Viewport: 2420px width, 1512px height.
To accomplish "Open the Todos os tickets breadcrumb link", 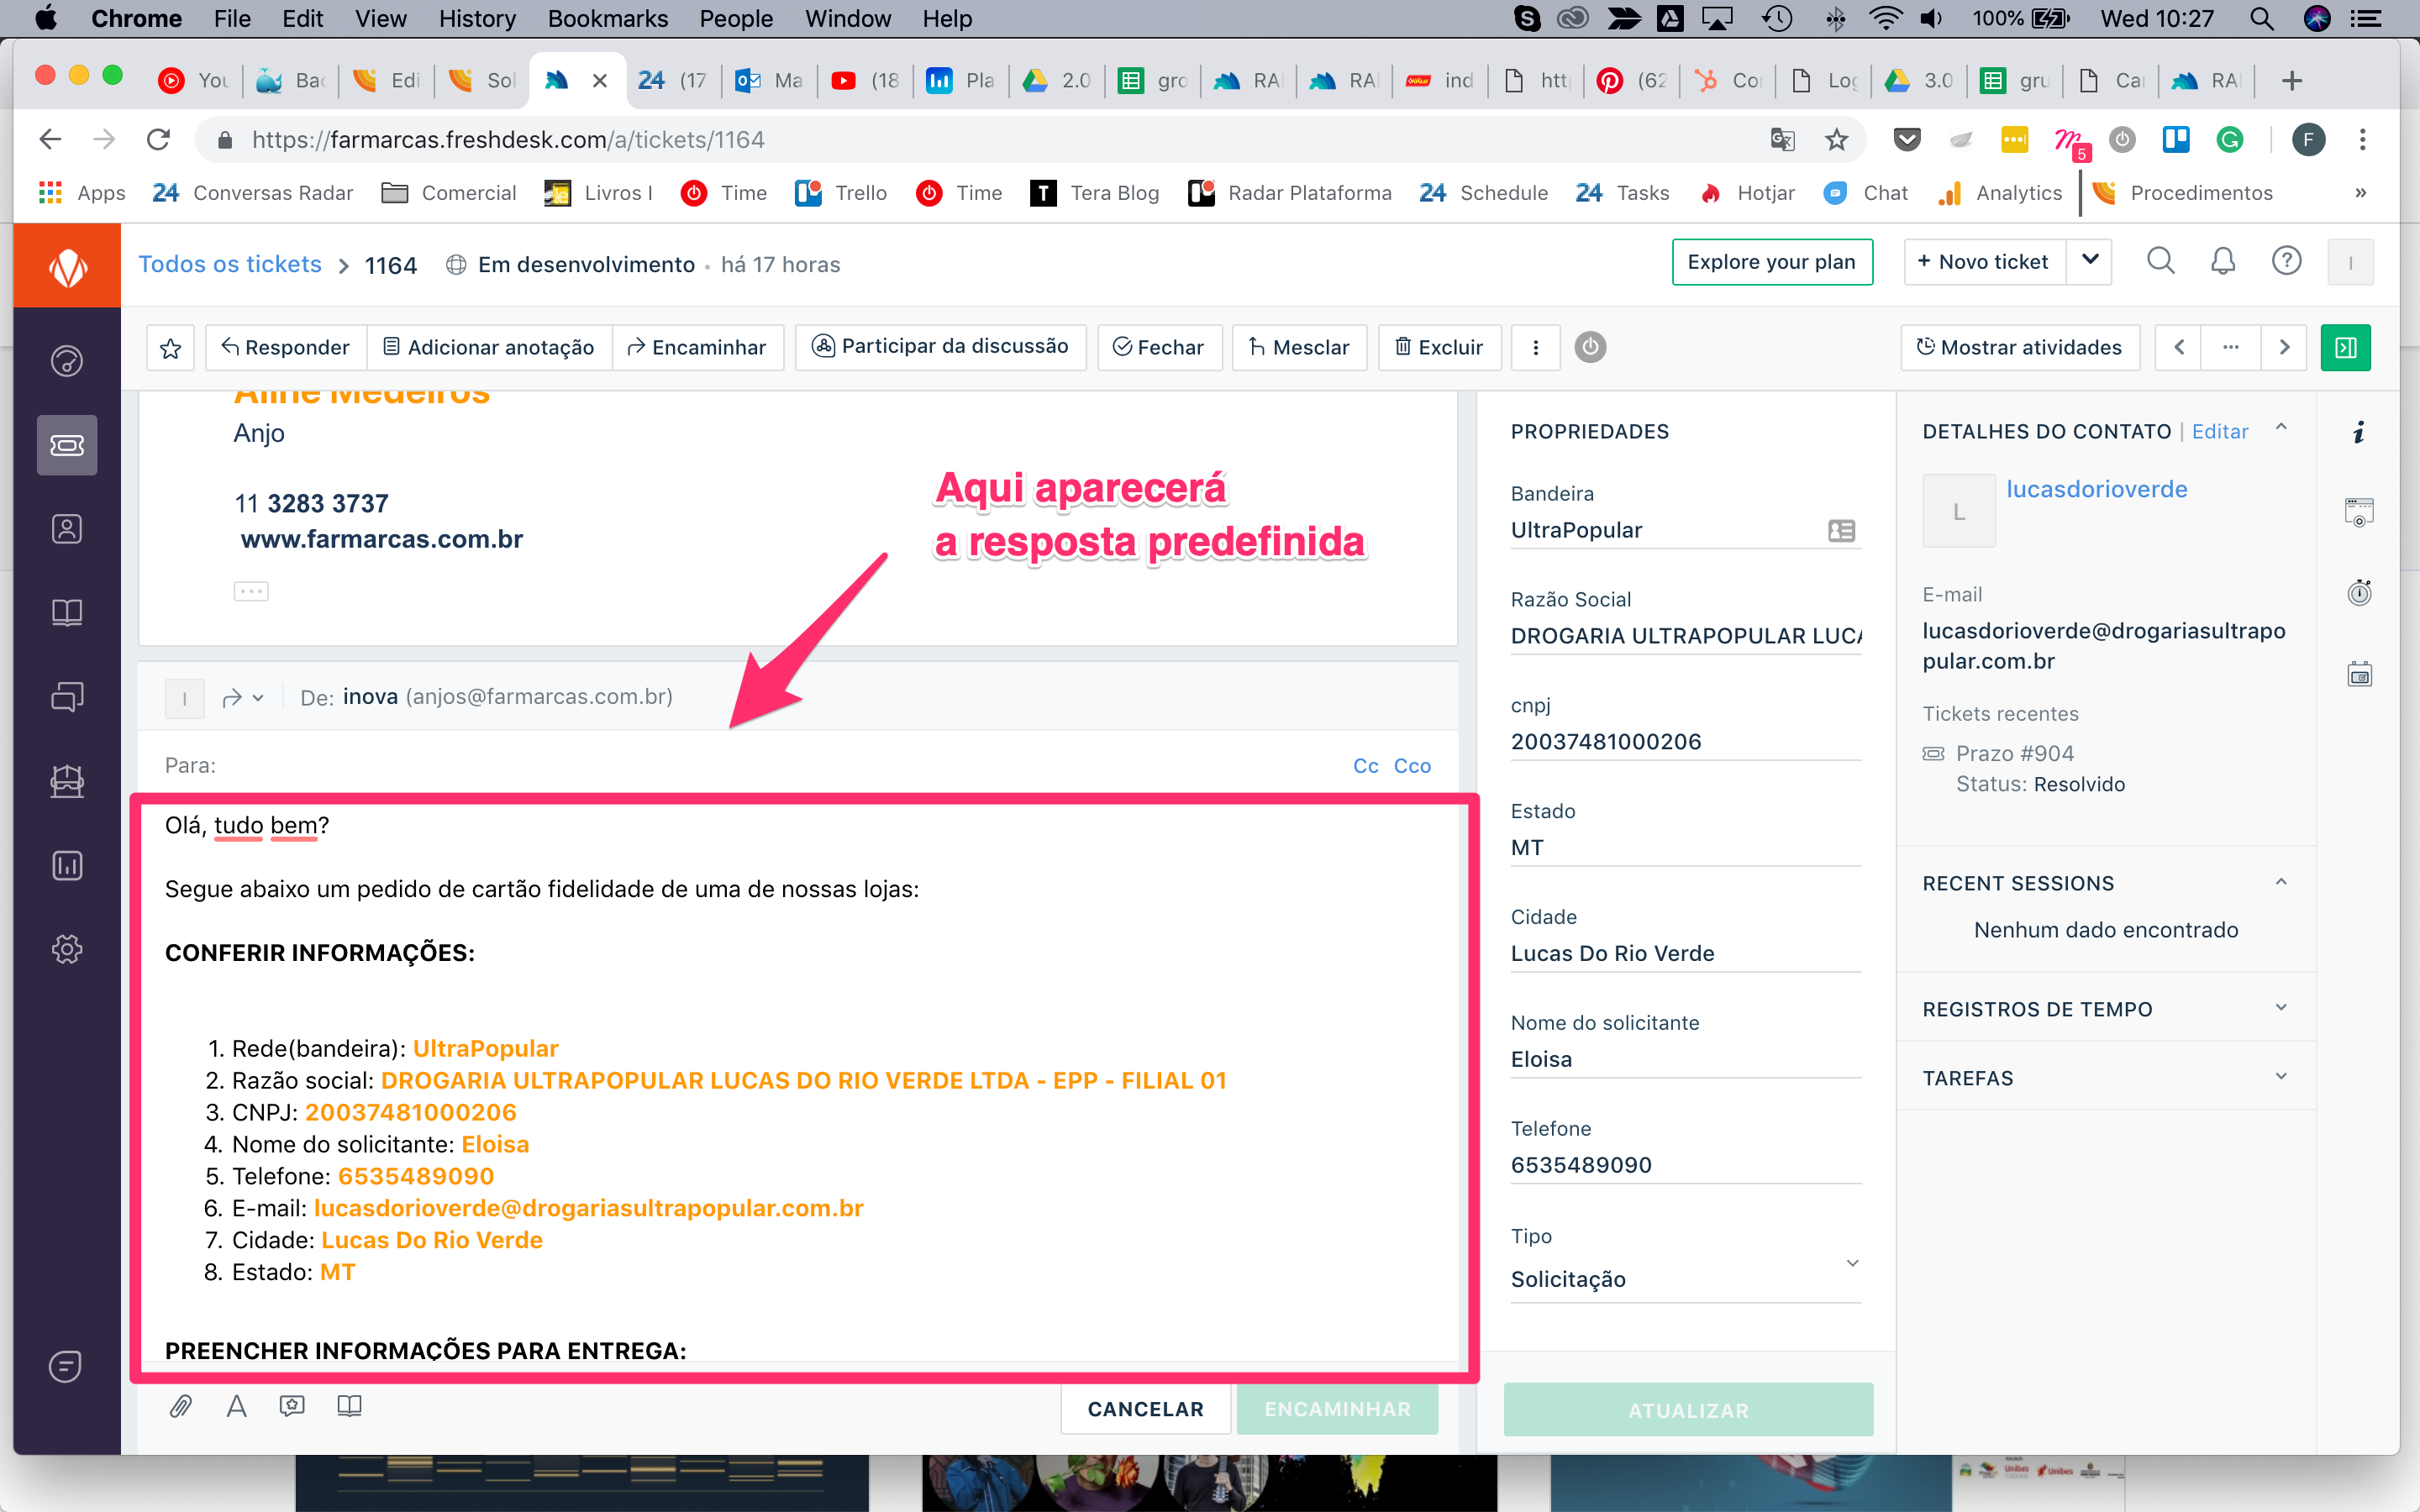I will (230, 264).
